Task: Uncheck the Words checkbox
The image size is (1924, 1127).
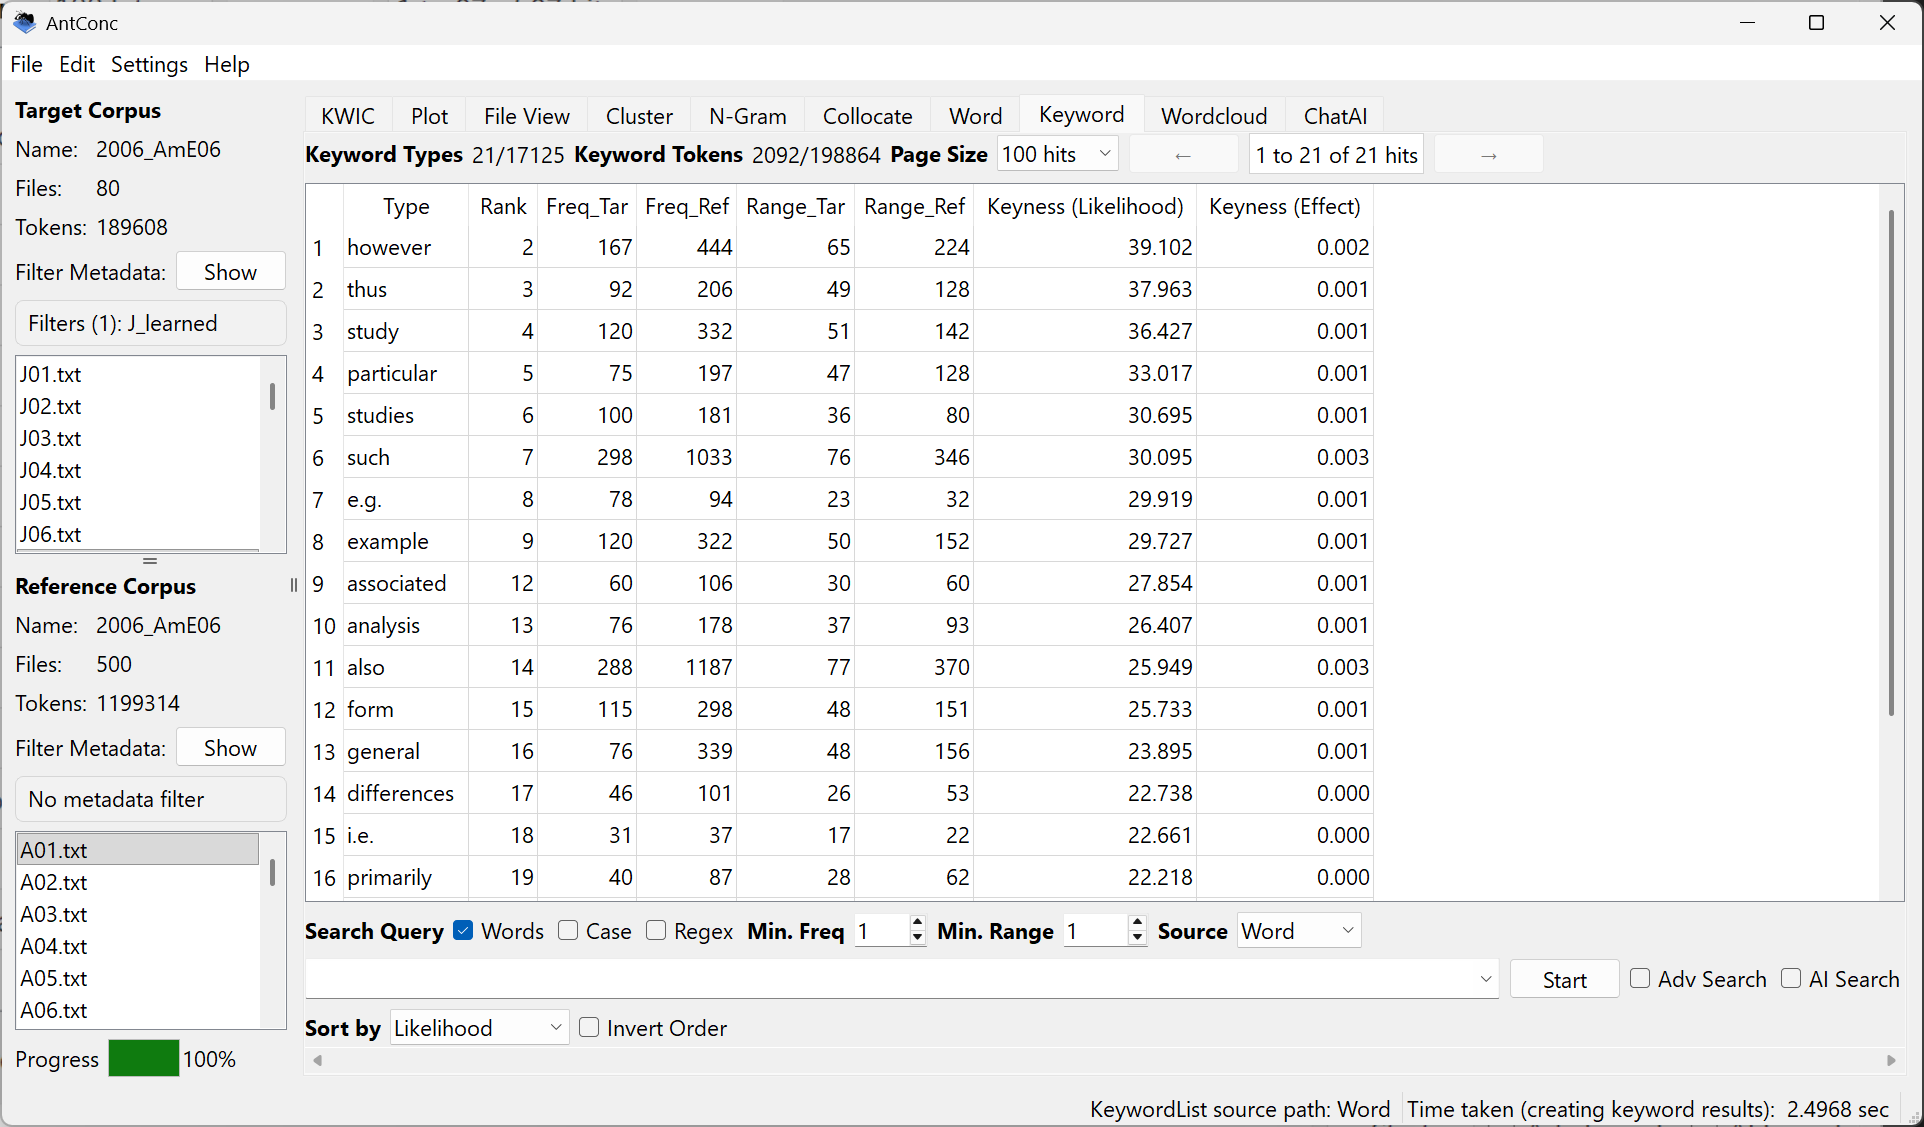Action: click(463, 931)
